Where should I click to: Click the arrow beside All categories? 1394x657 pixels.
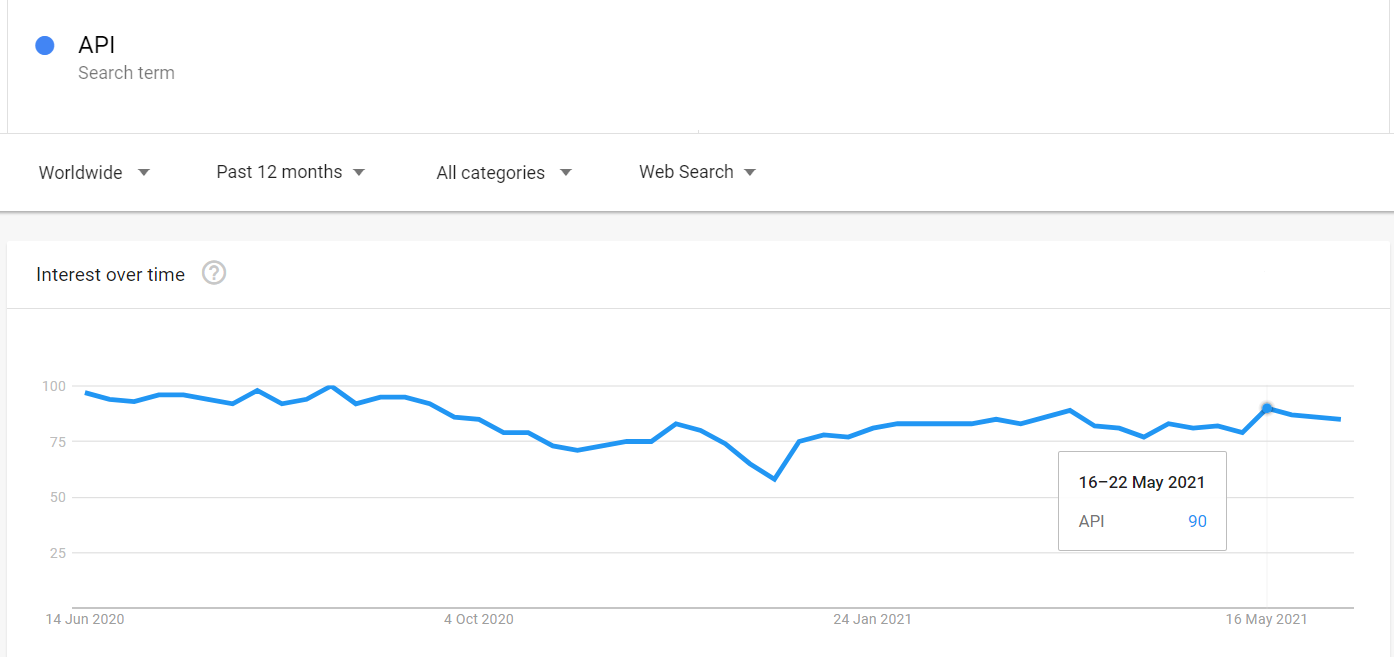[566, 172]
